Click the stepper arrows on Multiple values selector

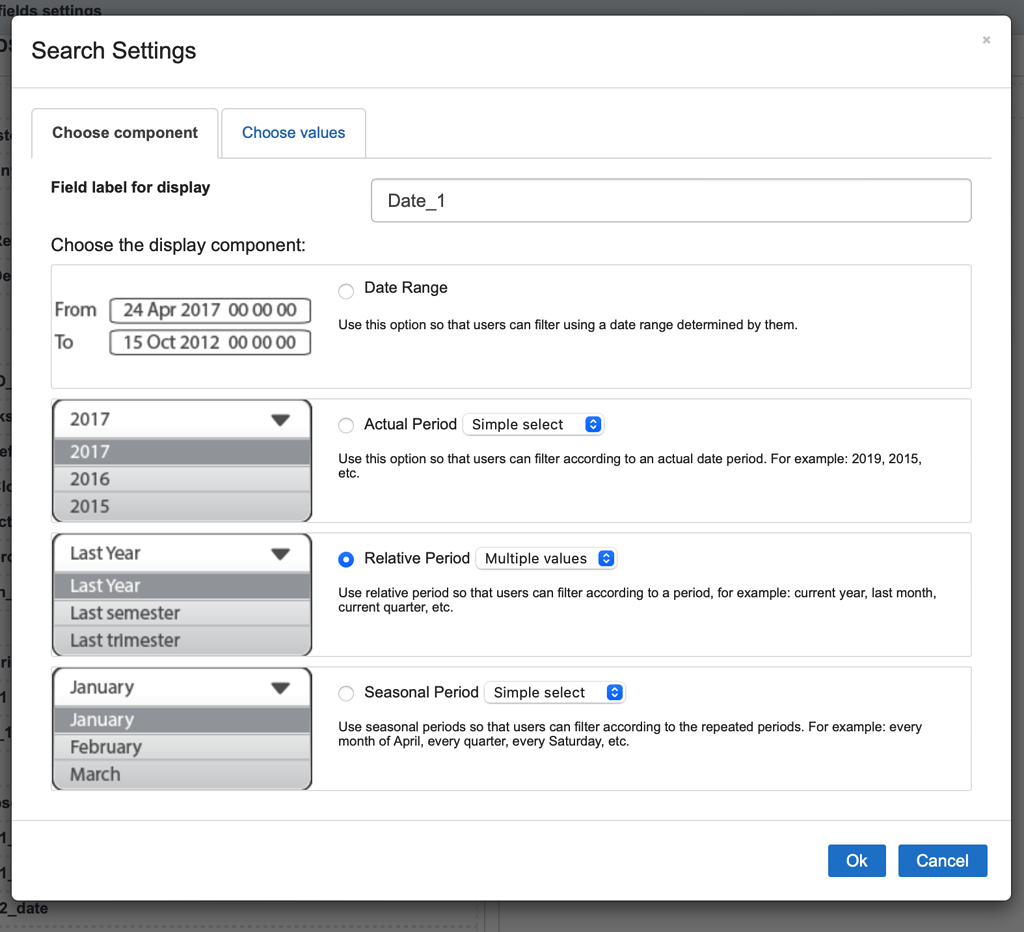tap(605, 559)
